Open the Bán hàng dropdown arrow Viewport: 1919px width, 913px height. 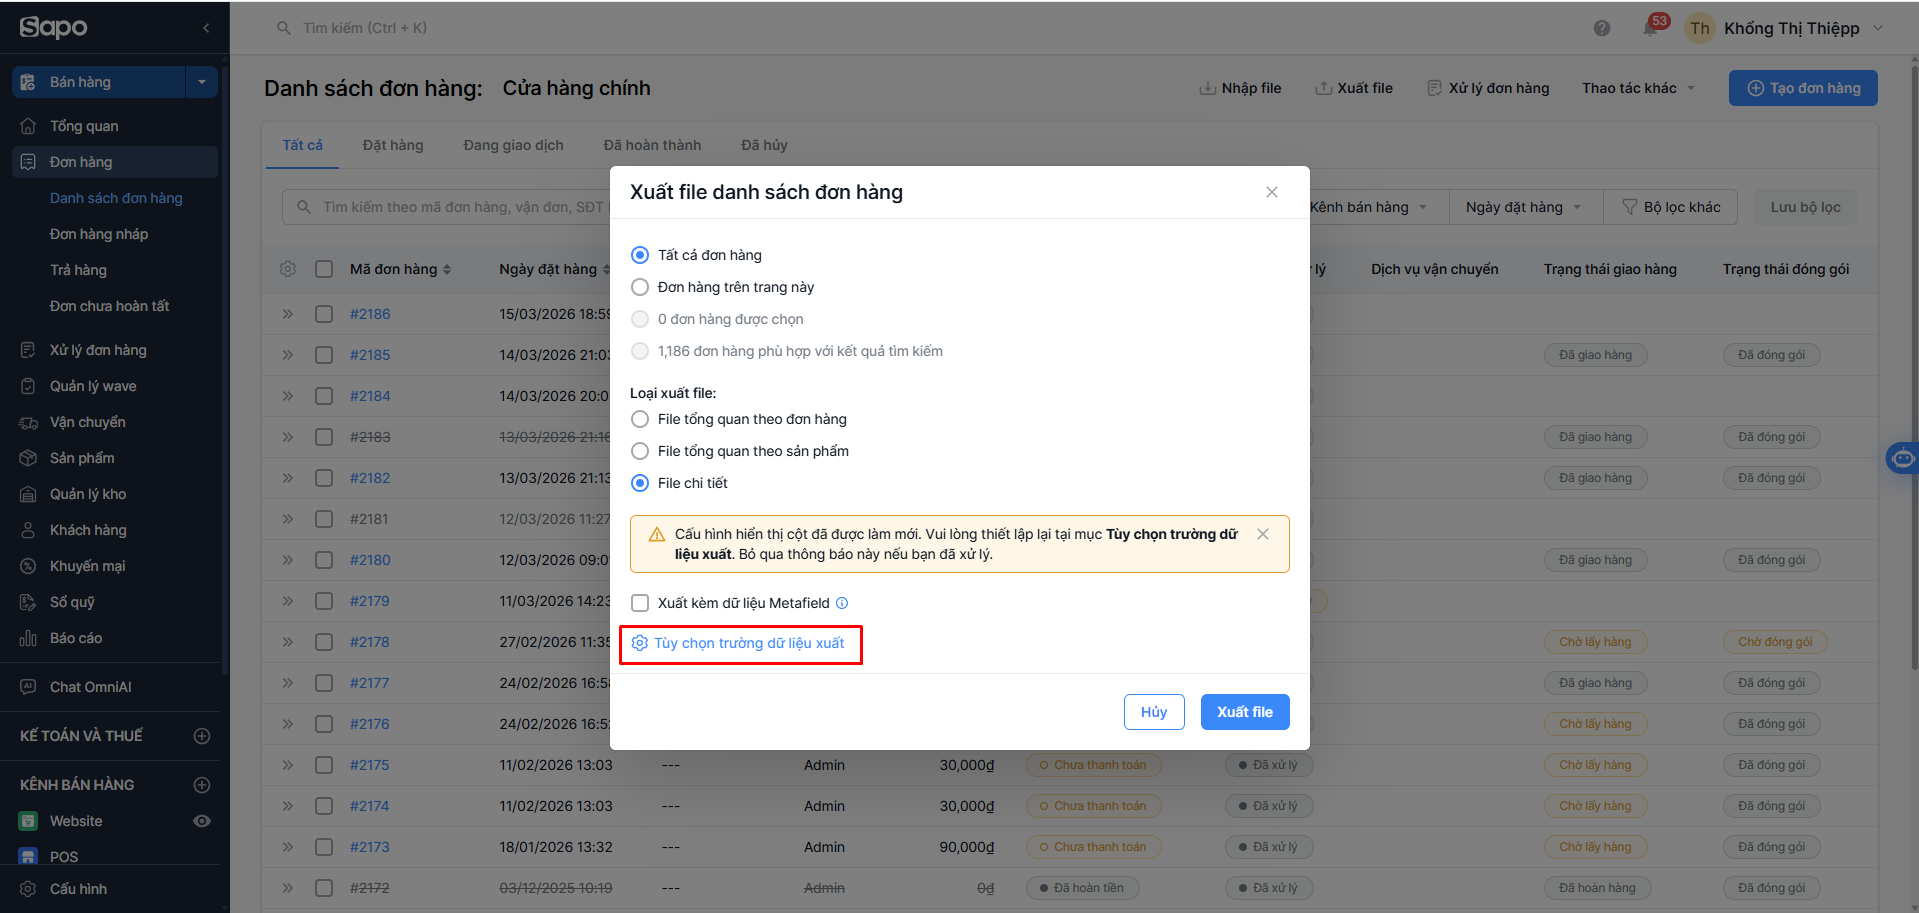click(202, 82)
